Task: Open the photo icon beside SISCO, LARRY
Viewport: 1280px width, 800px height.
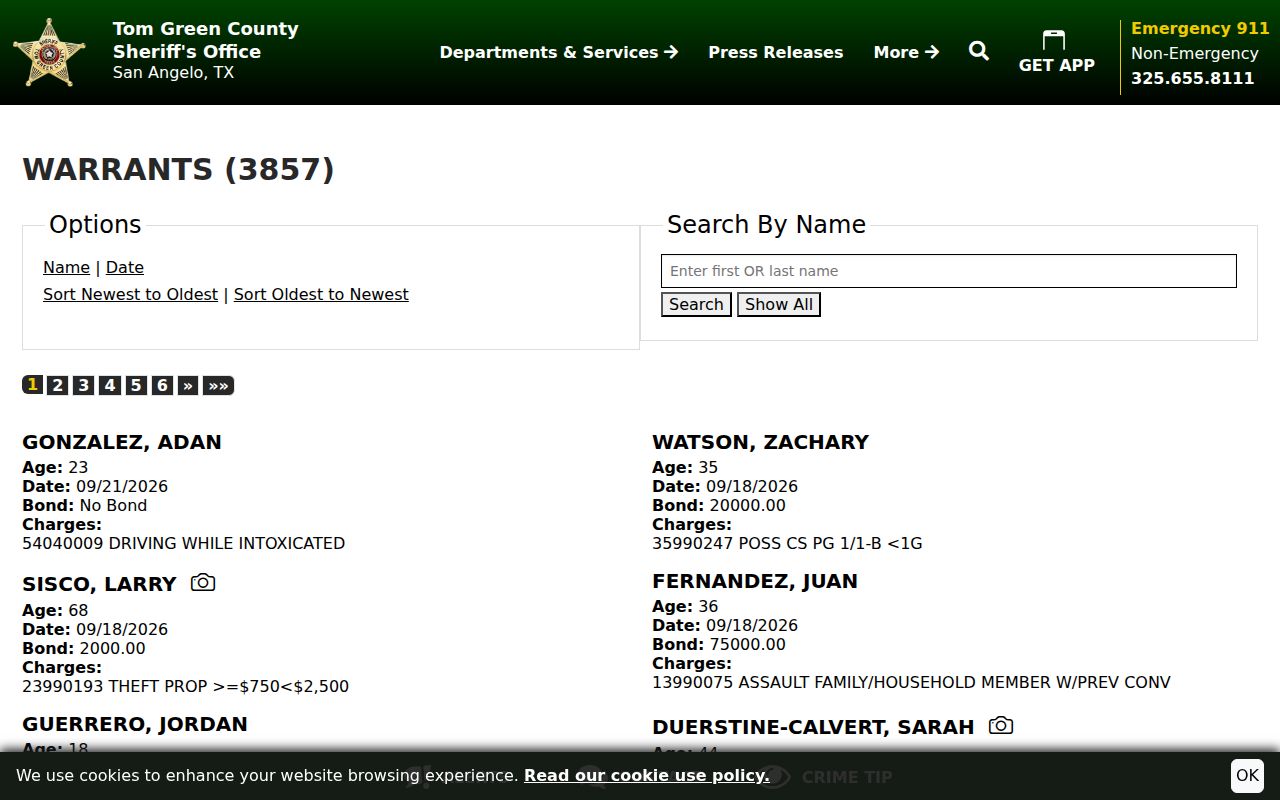Action: pyautogui.click(x=203, y=582)
